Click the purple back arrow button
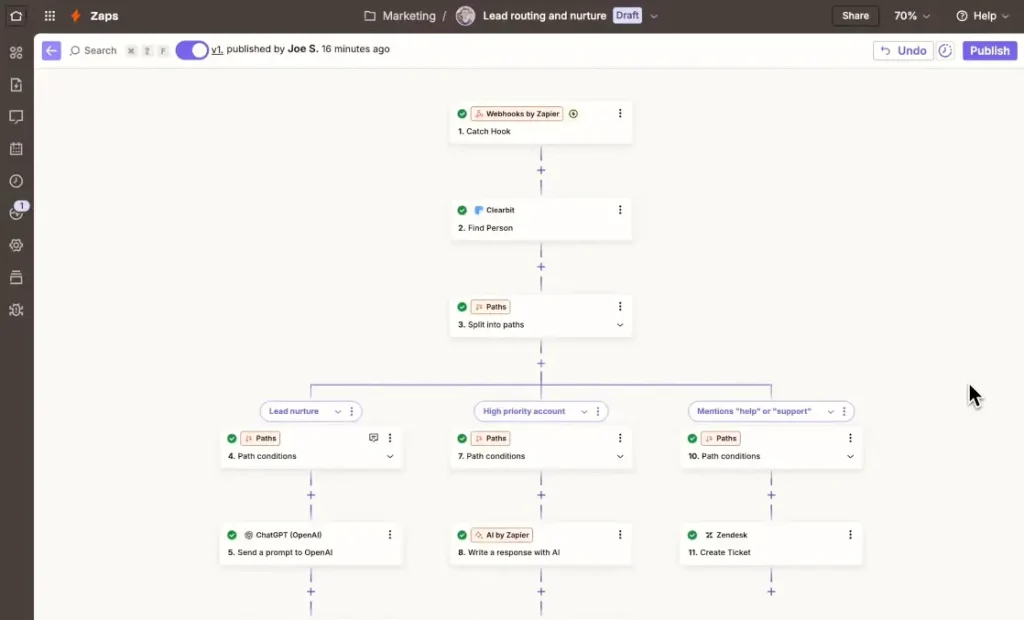1024x620 pixels. coord(52,50)
